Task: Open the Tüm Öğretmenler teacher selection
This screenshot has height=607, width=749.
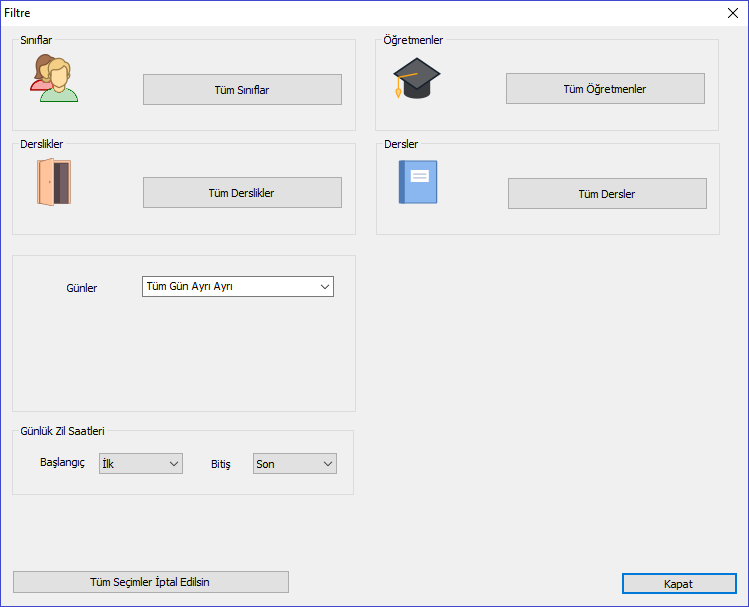Action: point(605,88)
